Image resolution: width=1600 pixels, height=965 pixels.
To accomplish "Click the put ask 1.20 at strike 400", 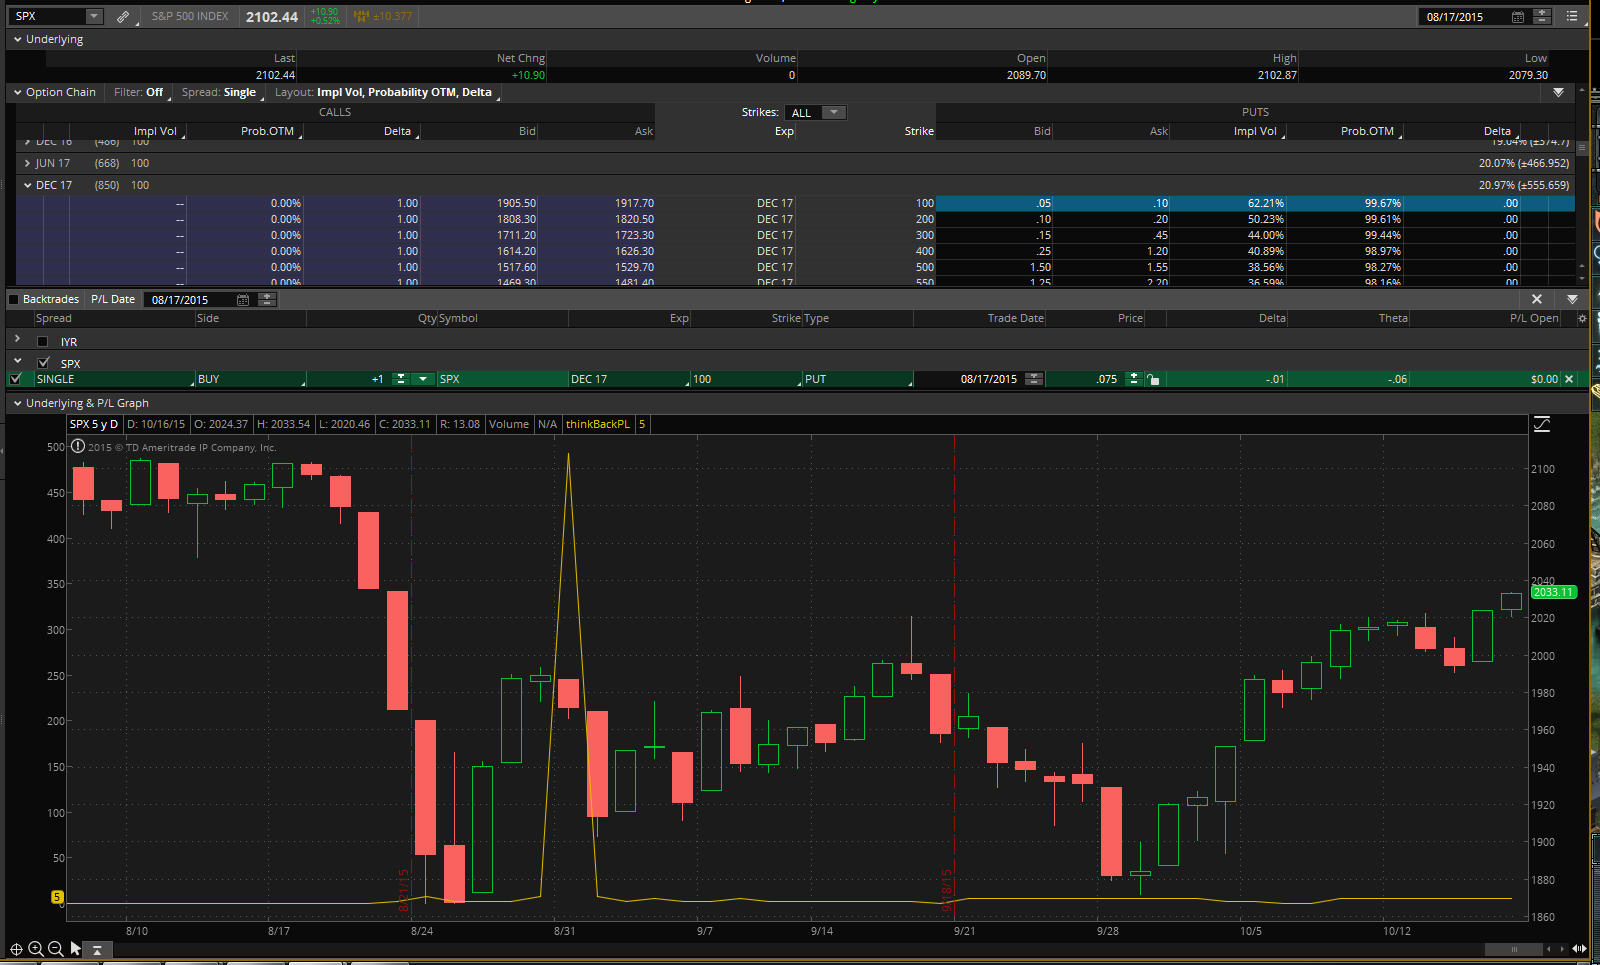I will point(1158,251).
